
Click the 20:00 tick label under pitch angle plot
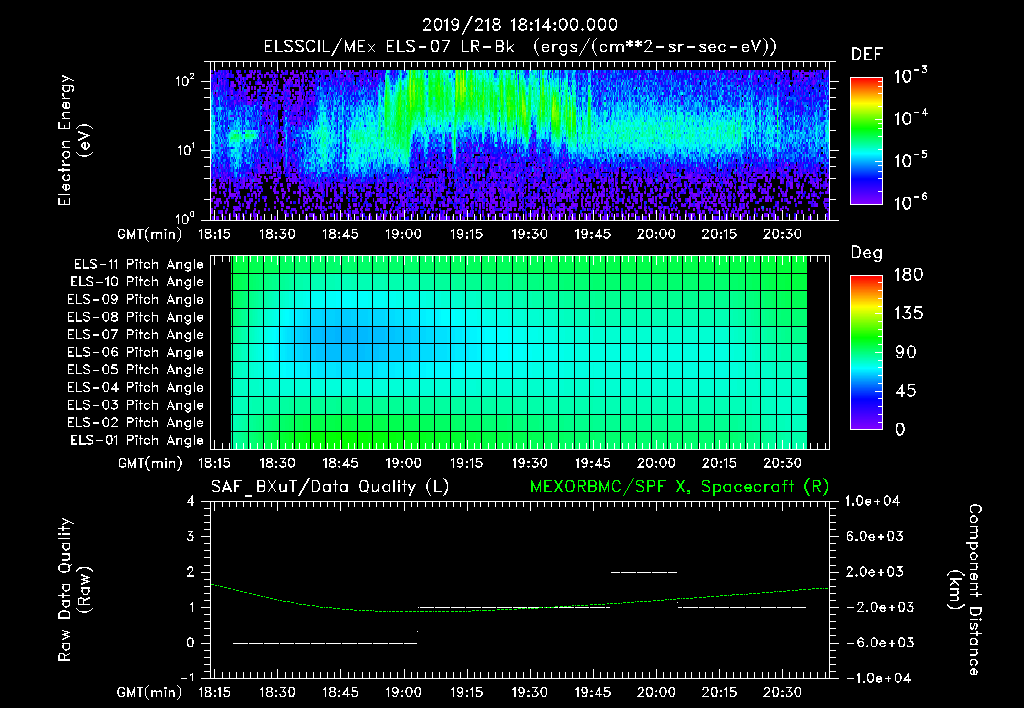pyautogui.click(x=656, y=463)
